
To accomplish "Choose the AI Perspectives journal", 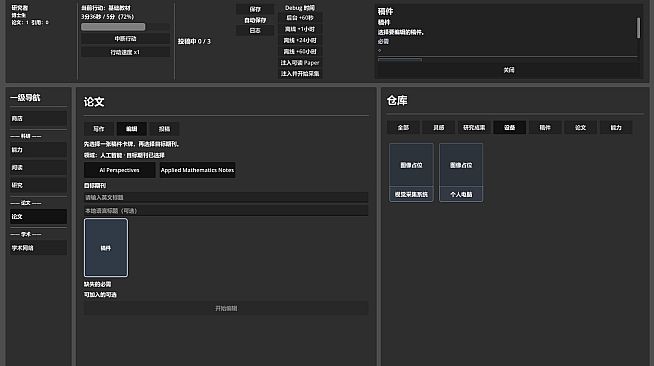I will (119, 170).
